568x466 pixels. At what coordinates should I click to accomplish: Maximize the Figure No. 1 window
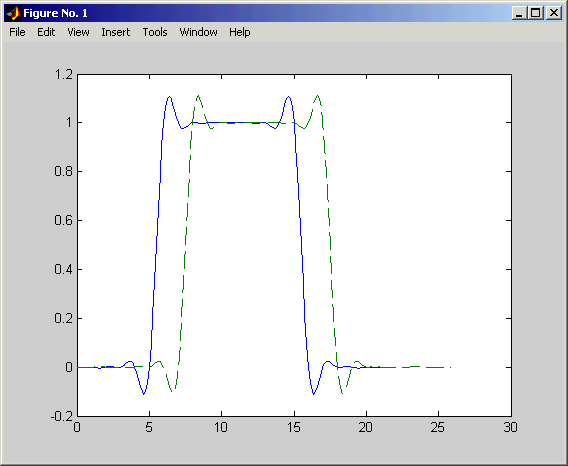click(536, 13)
